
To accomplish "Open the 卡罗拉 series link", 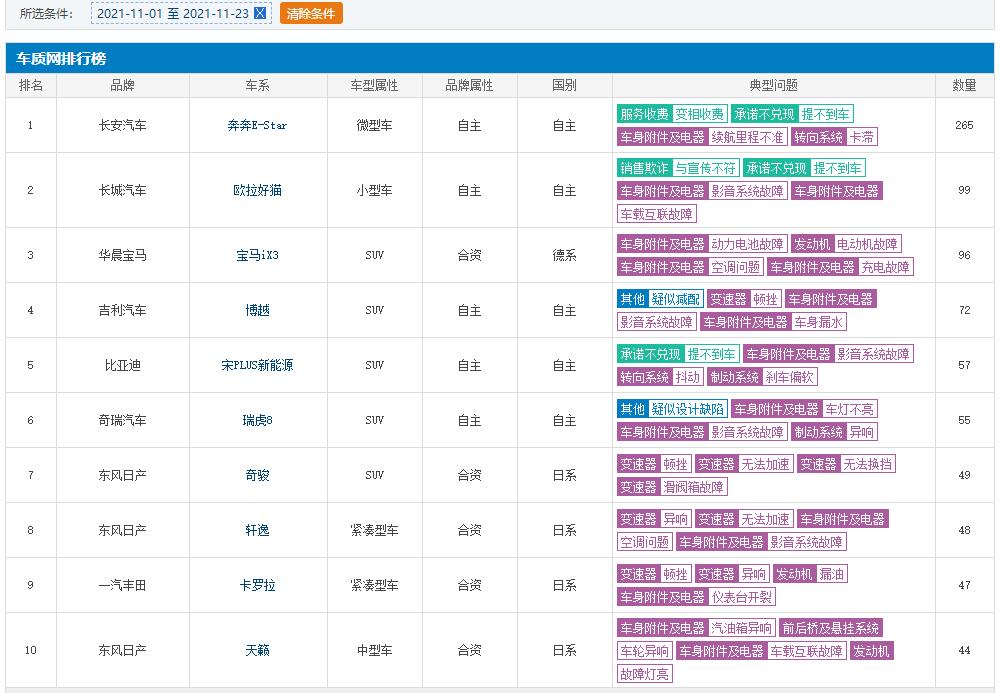I will click(257, 586).
